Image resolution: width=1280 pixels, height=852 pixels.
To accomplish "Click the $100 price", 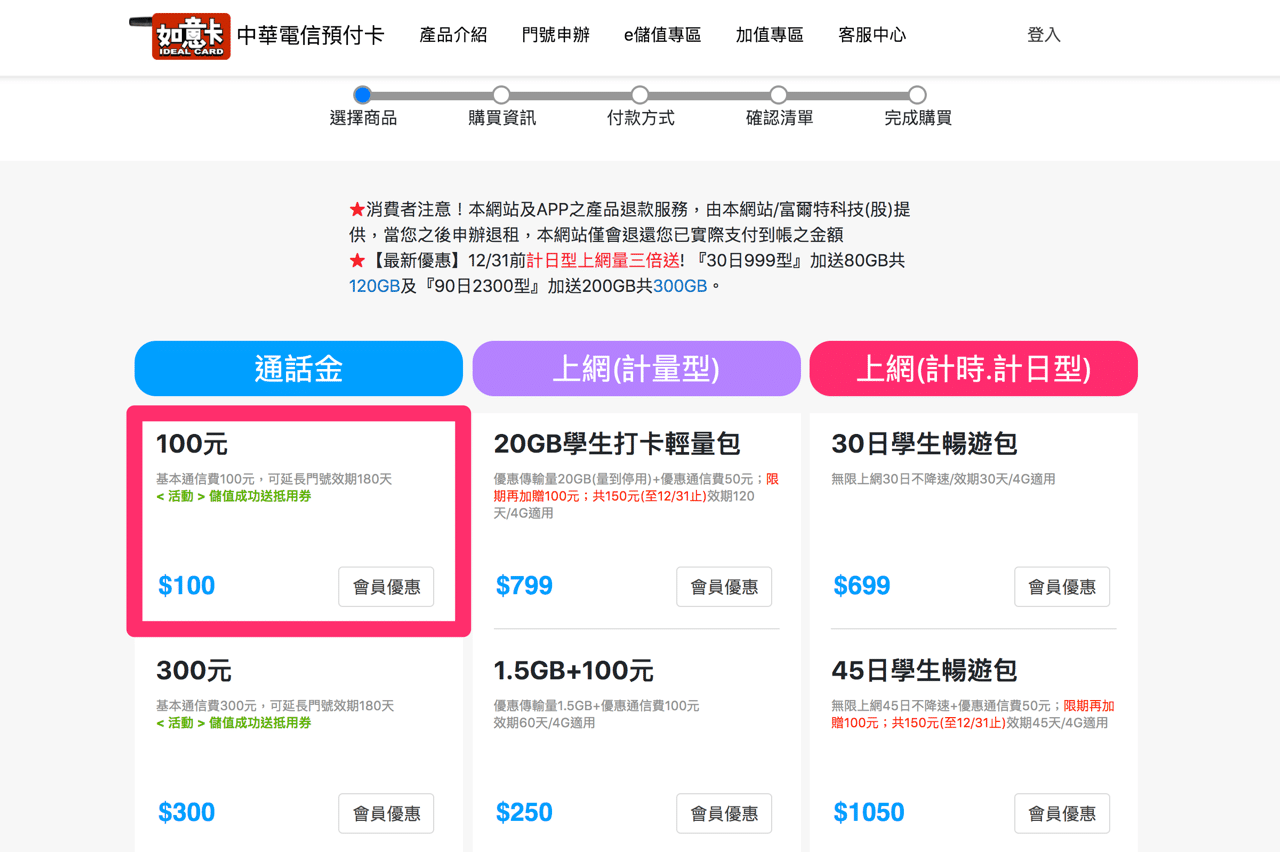I will [x=187, y=586].
